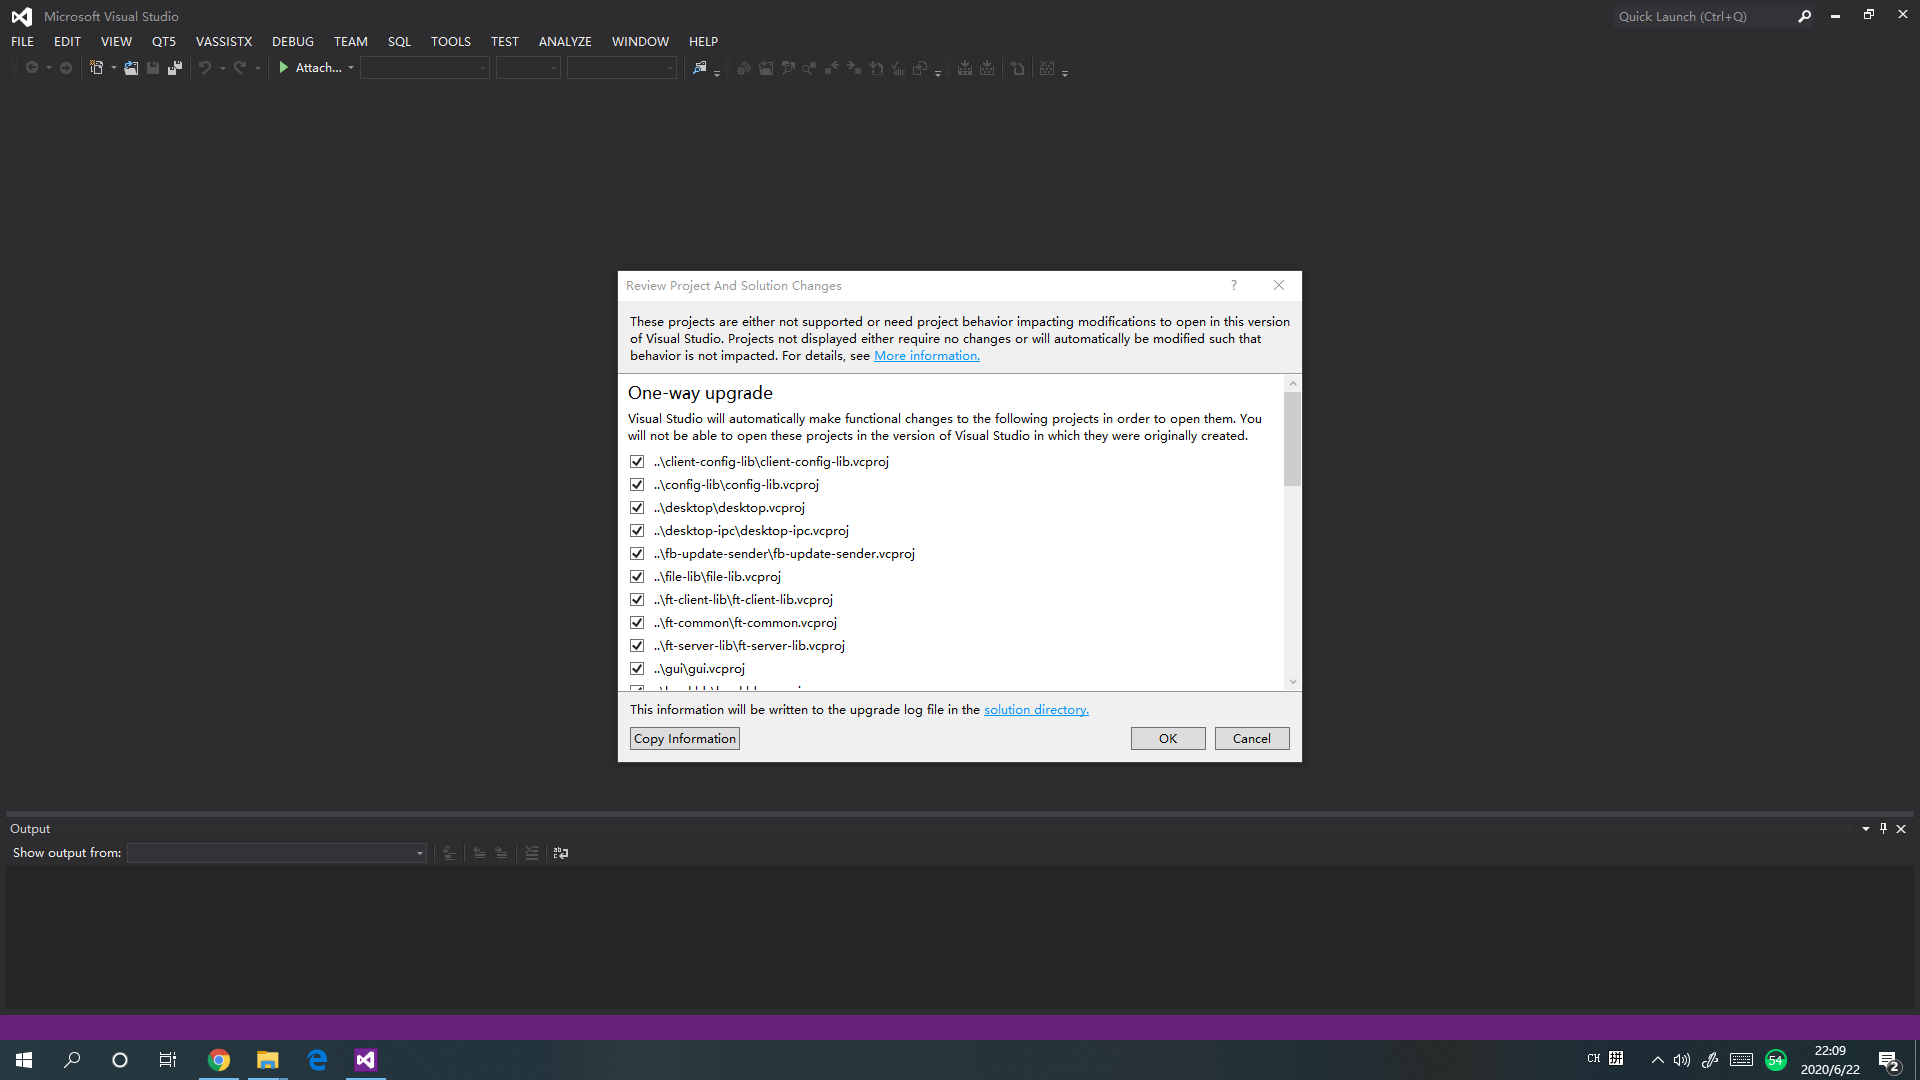Open the QT5 menu

click(x=163, y=41)
